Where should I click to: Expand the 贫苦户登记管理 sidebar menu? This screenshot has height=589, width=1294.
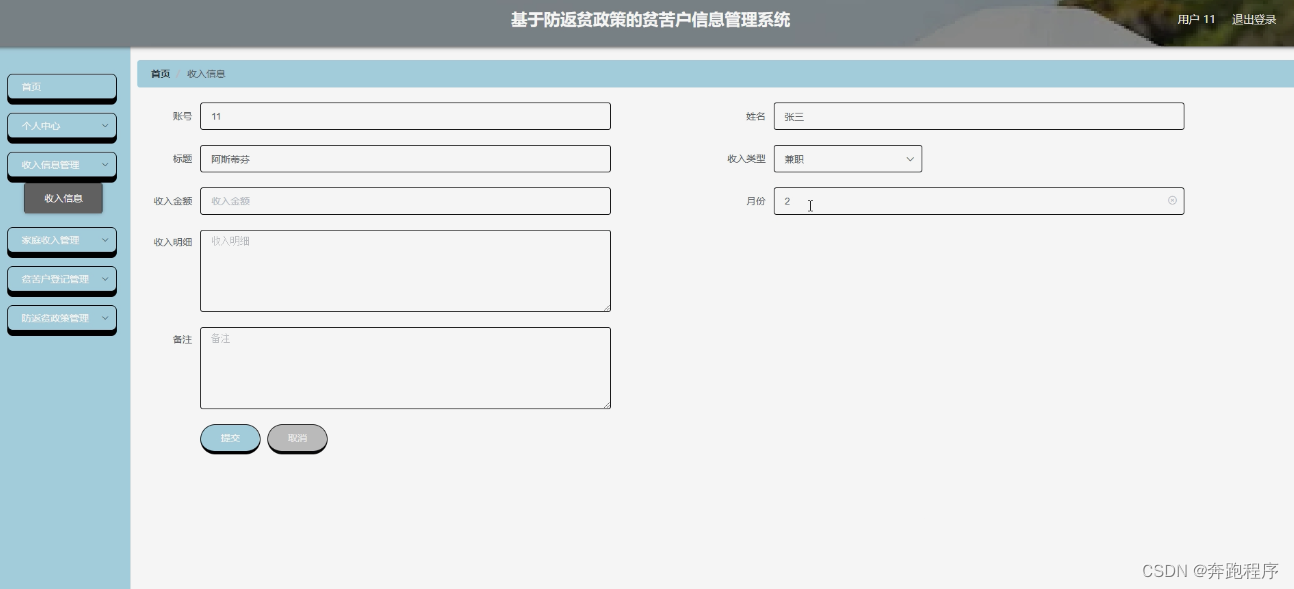click(62, 279)
